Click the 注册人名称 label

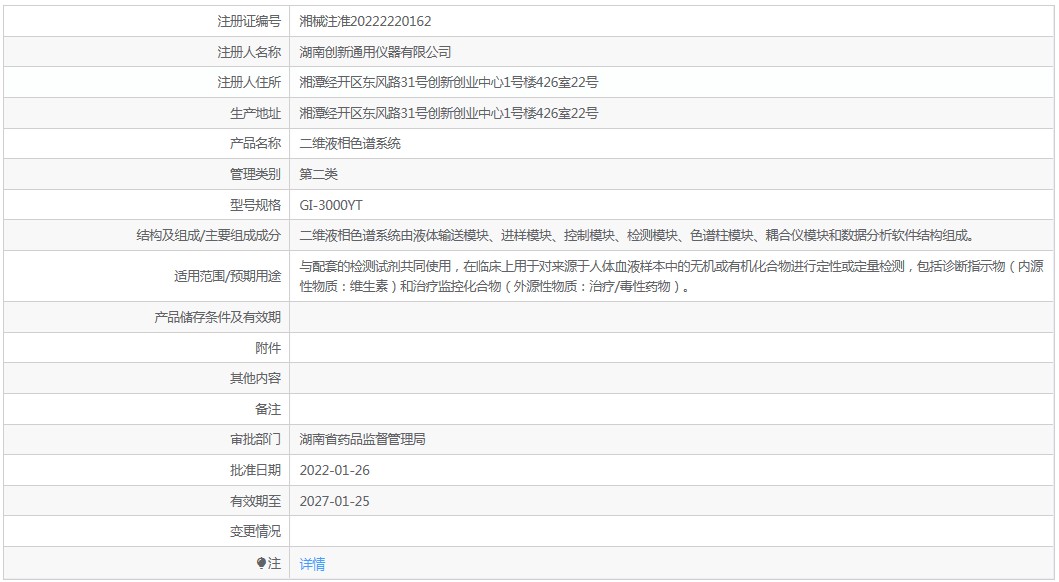coord(249,52)
